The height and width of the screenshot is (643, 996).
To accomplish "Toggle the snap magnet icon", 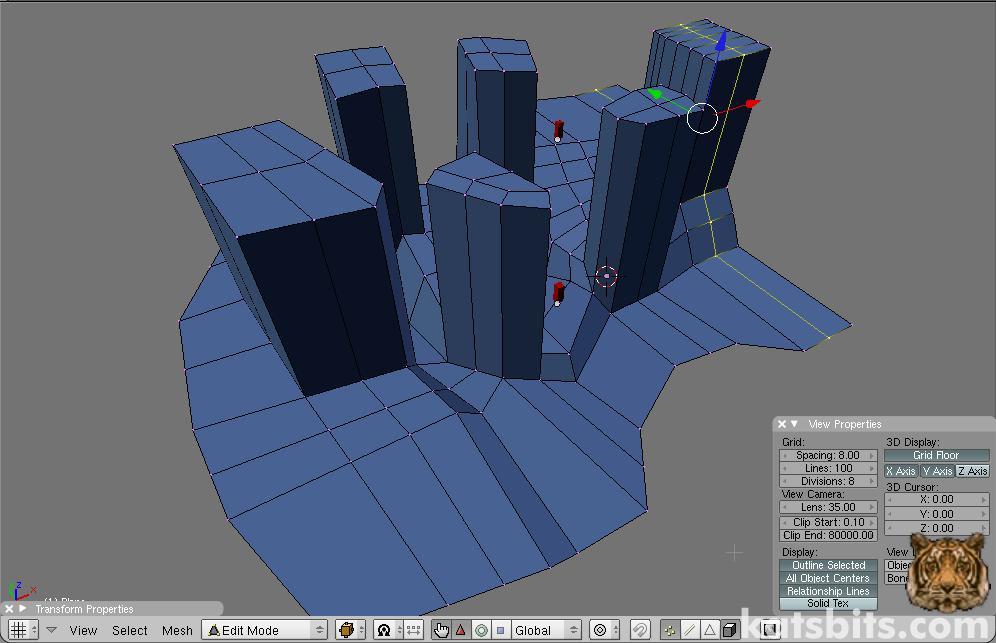I will 640,630.
